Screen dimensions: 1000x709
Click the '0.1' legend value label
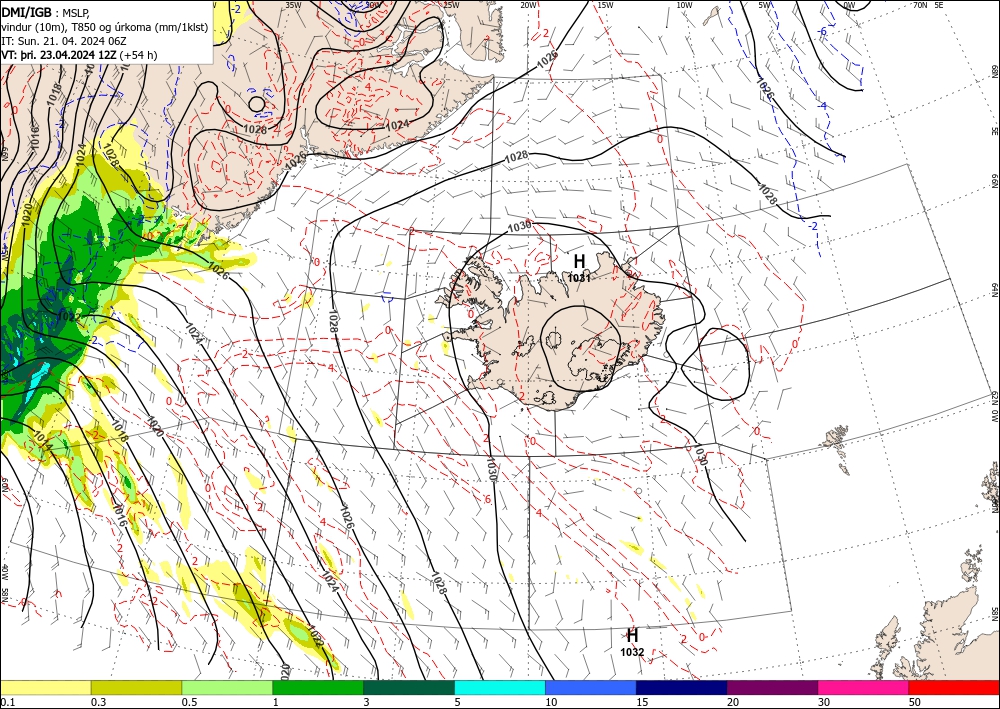point(8,702)
